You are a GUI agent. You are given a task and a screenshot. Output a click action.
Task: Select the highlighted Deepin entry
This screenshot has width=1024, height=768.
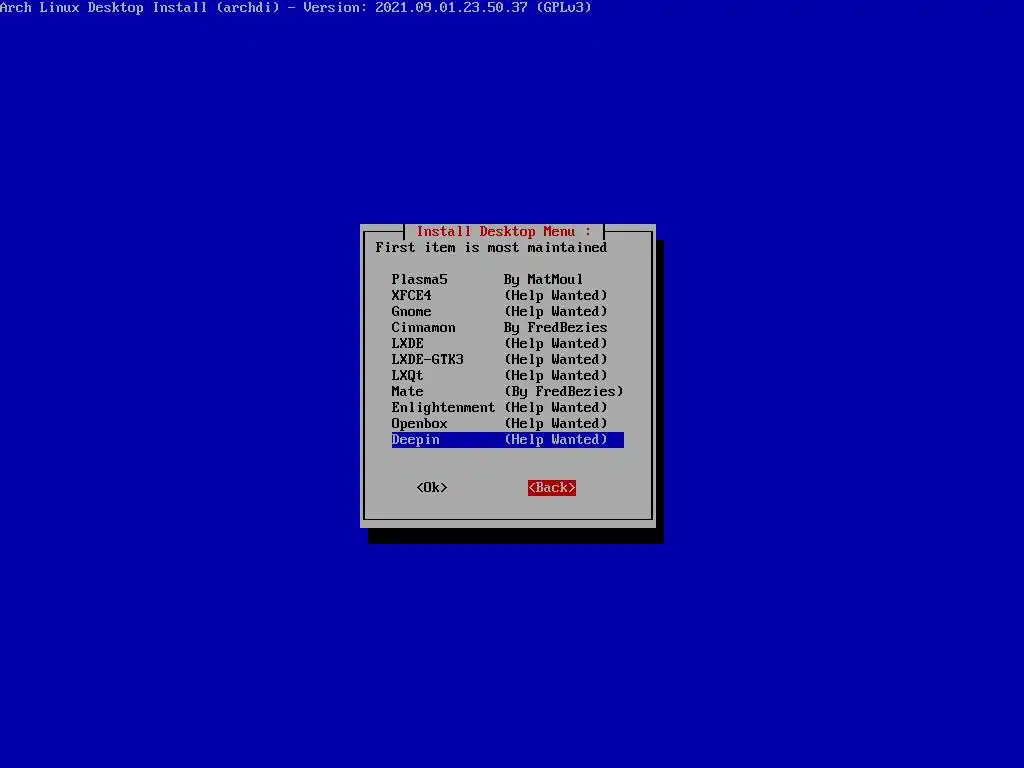point(507,440)
